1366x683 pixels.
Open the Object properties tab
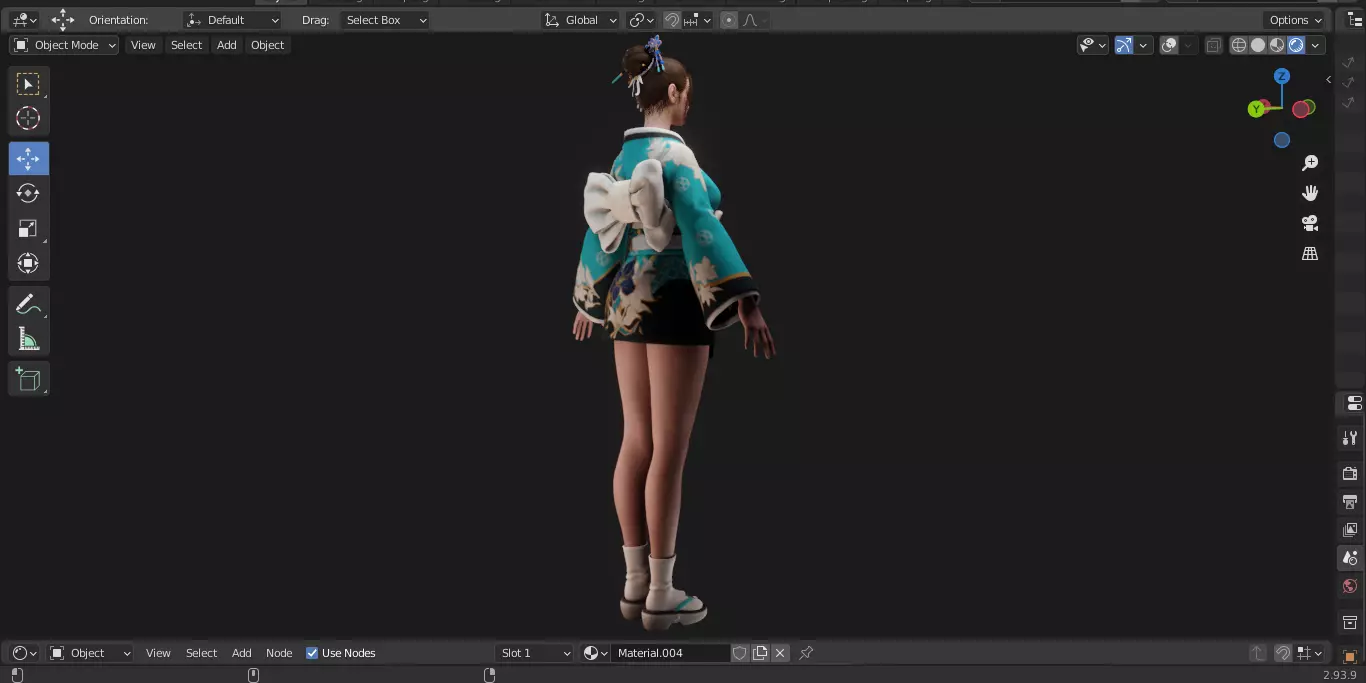(x=1350, y=656)
